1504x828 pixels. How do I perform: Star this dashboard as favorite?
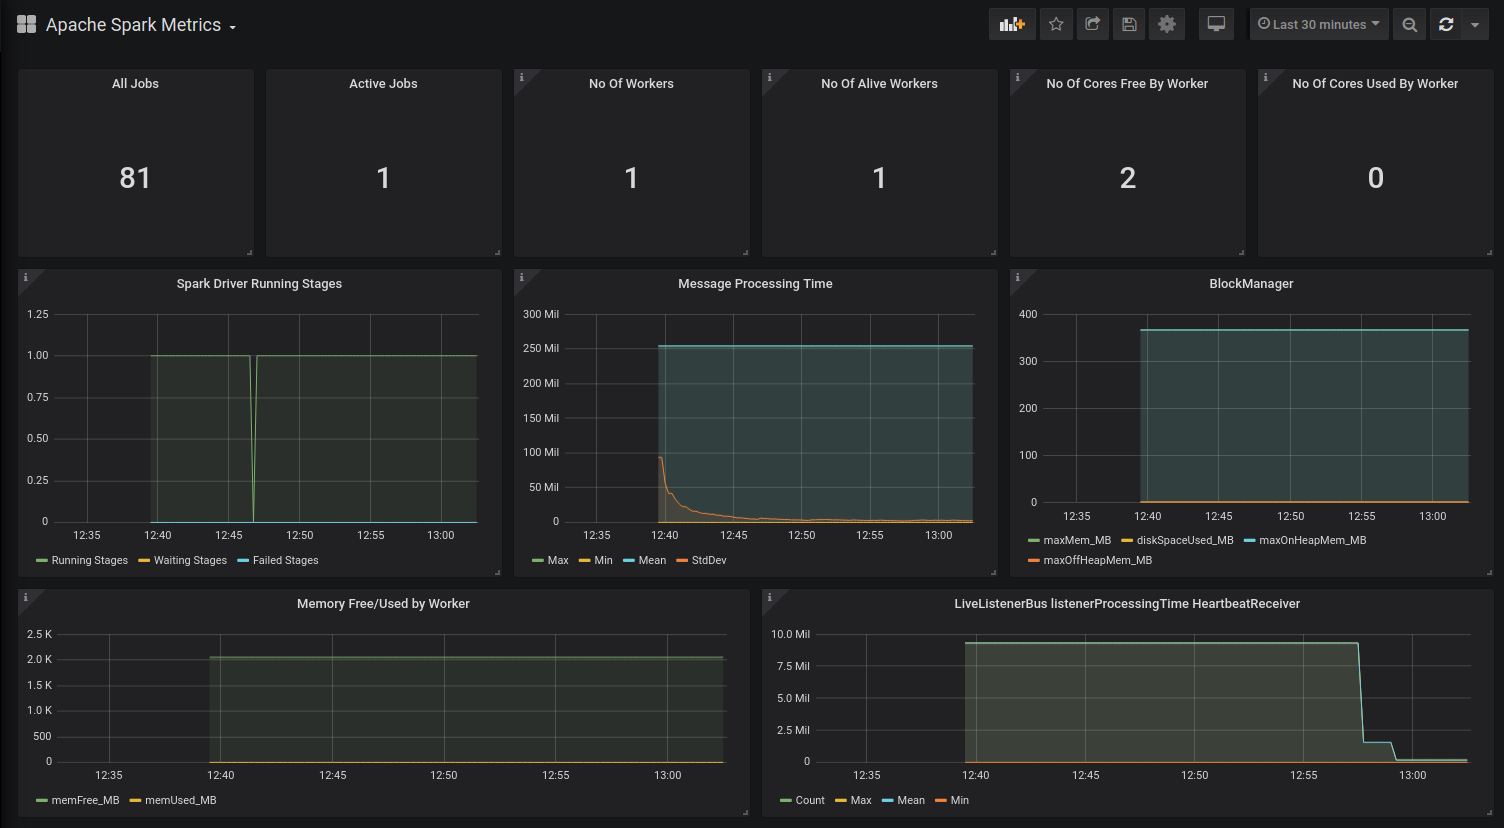click(1056, 24)
